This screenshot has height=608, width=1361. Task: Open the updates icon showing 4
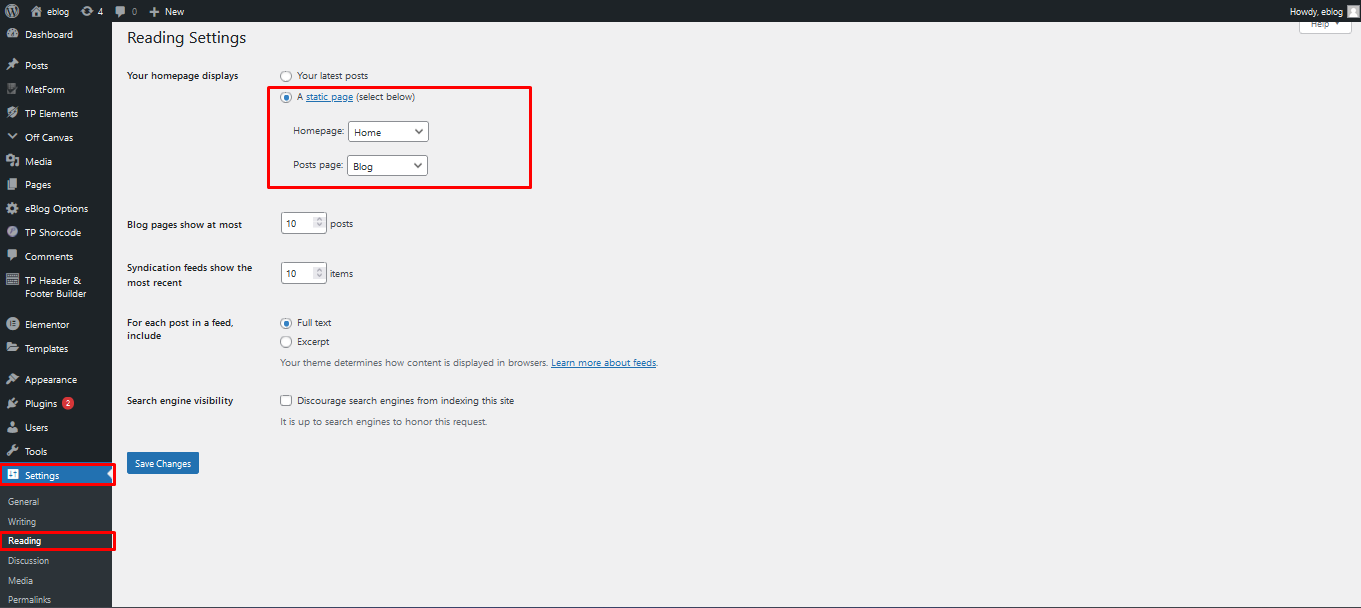pyautogui.click(x=87, y=11)
